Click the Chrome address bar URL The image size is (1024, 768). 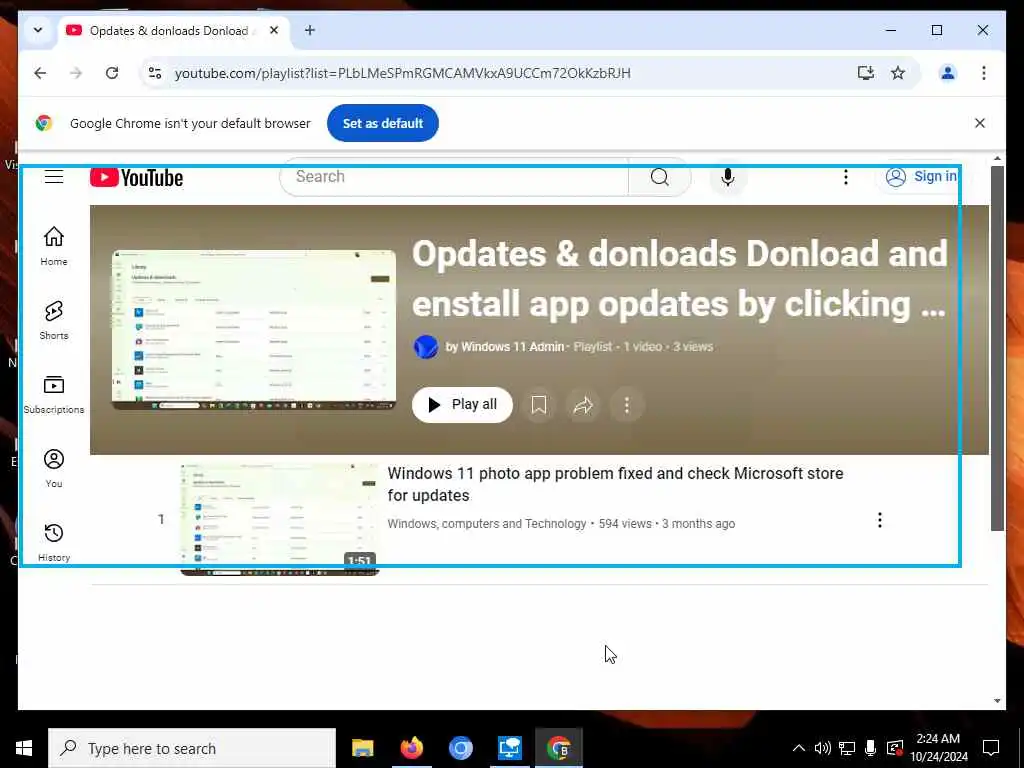point(402,73)
